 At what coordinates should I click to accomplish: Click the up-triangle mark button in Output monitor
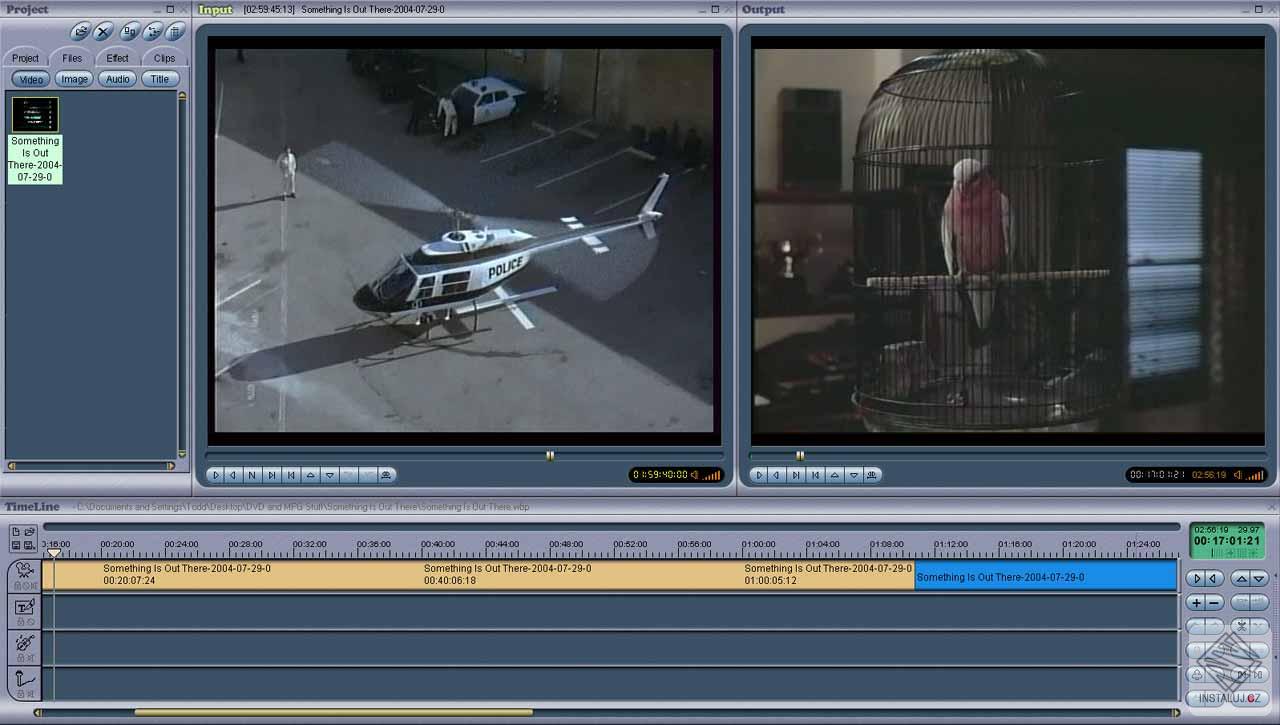tap(834, 475)
